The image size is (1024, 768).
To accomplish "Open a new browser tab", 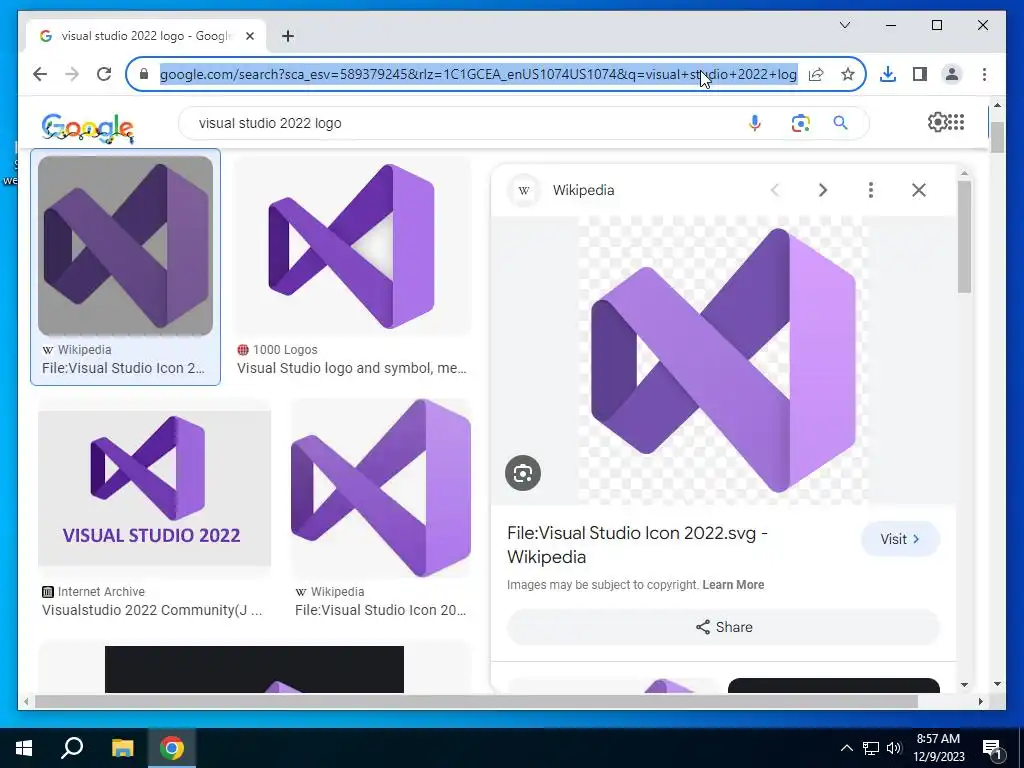I will 288,36.
